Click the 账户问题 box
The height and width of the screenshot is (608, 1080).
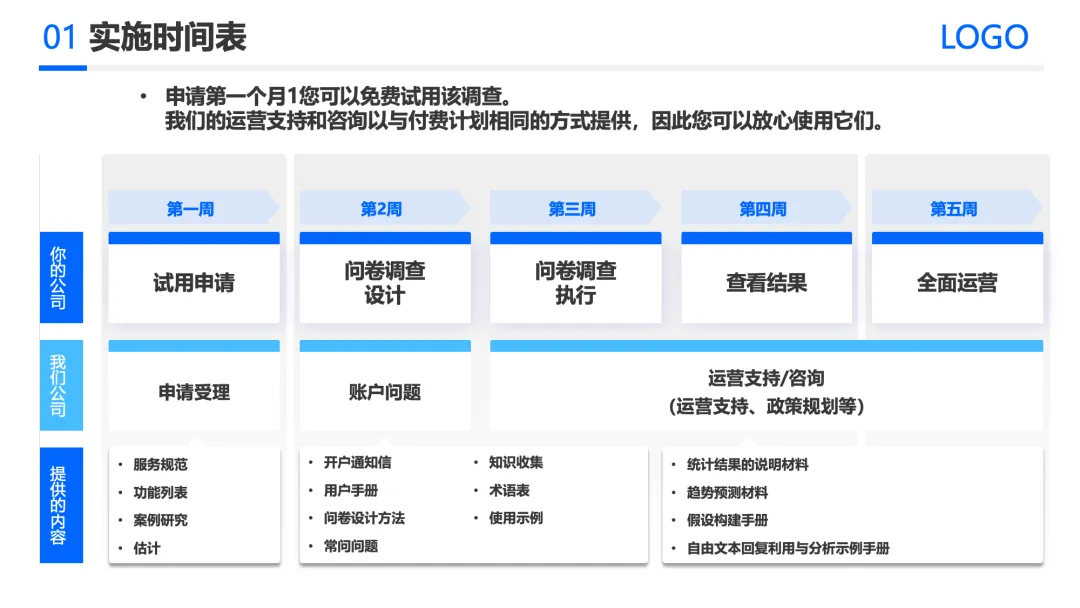point(385,385)
